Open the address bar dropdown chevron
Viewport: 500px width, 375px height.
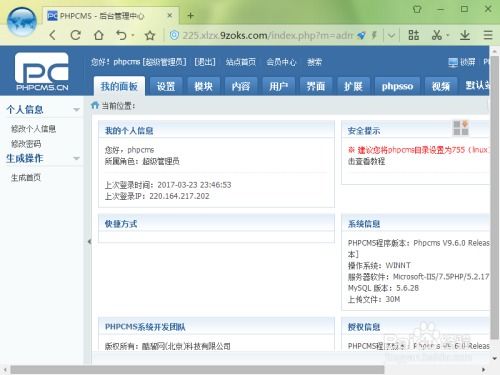(391, 35)
